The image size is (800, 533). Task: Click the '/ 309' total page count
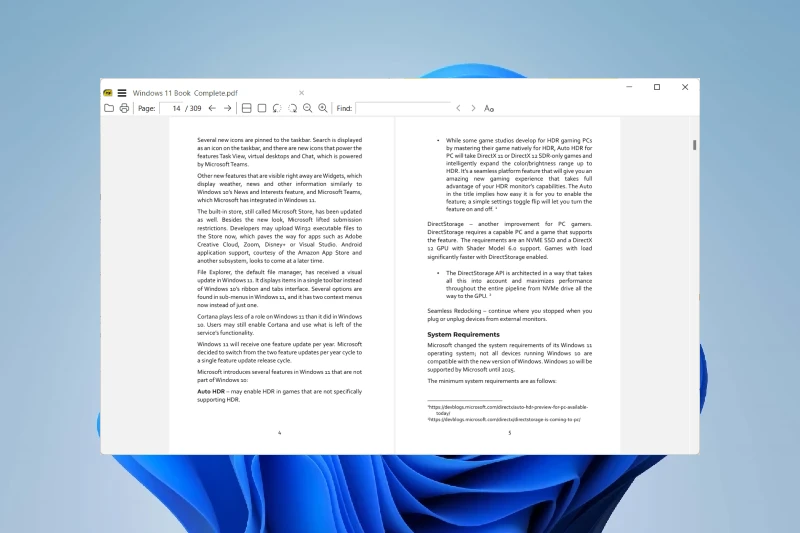pos(193,108)
